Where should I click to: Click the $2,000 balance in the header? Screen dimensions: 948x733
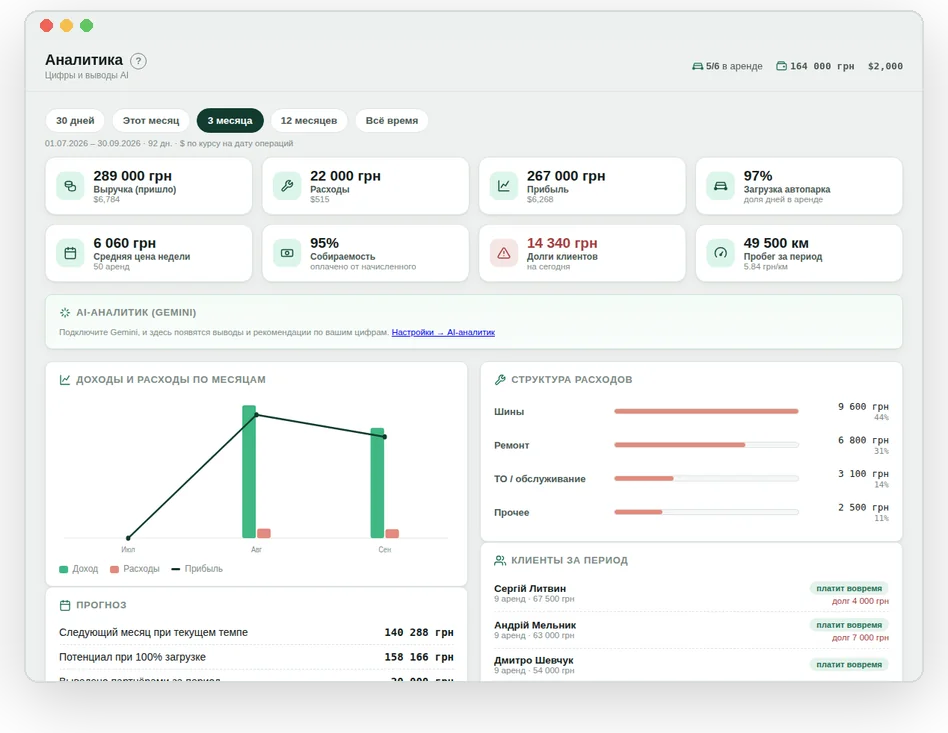pyautogui.click(x=885, y=66)
